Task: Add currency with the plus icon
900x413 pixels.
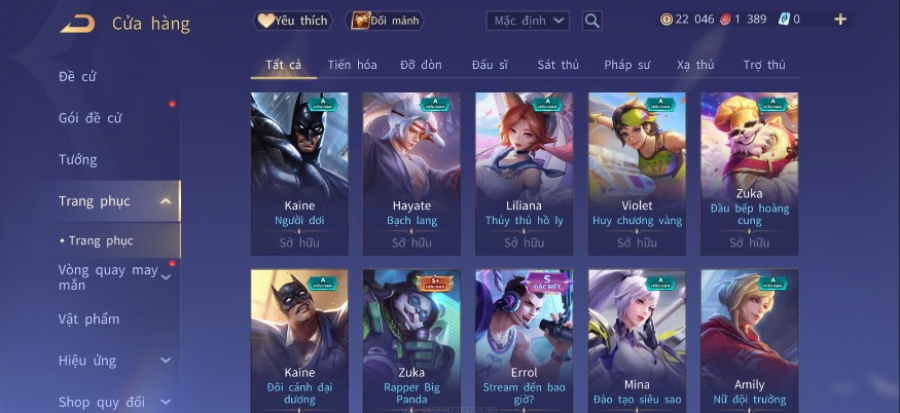Action: [840, 20]
